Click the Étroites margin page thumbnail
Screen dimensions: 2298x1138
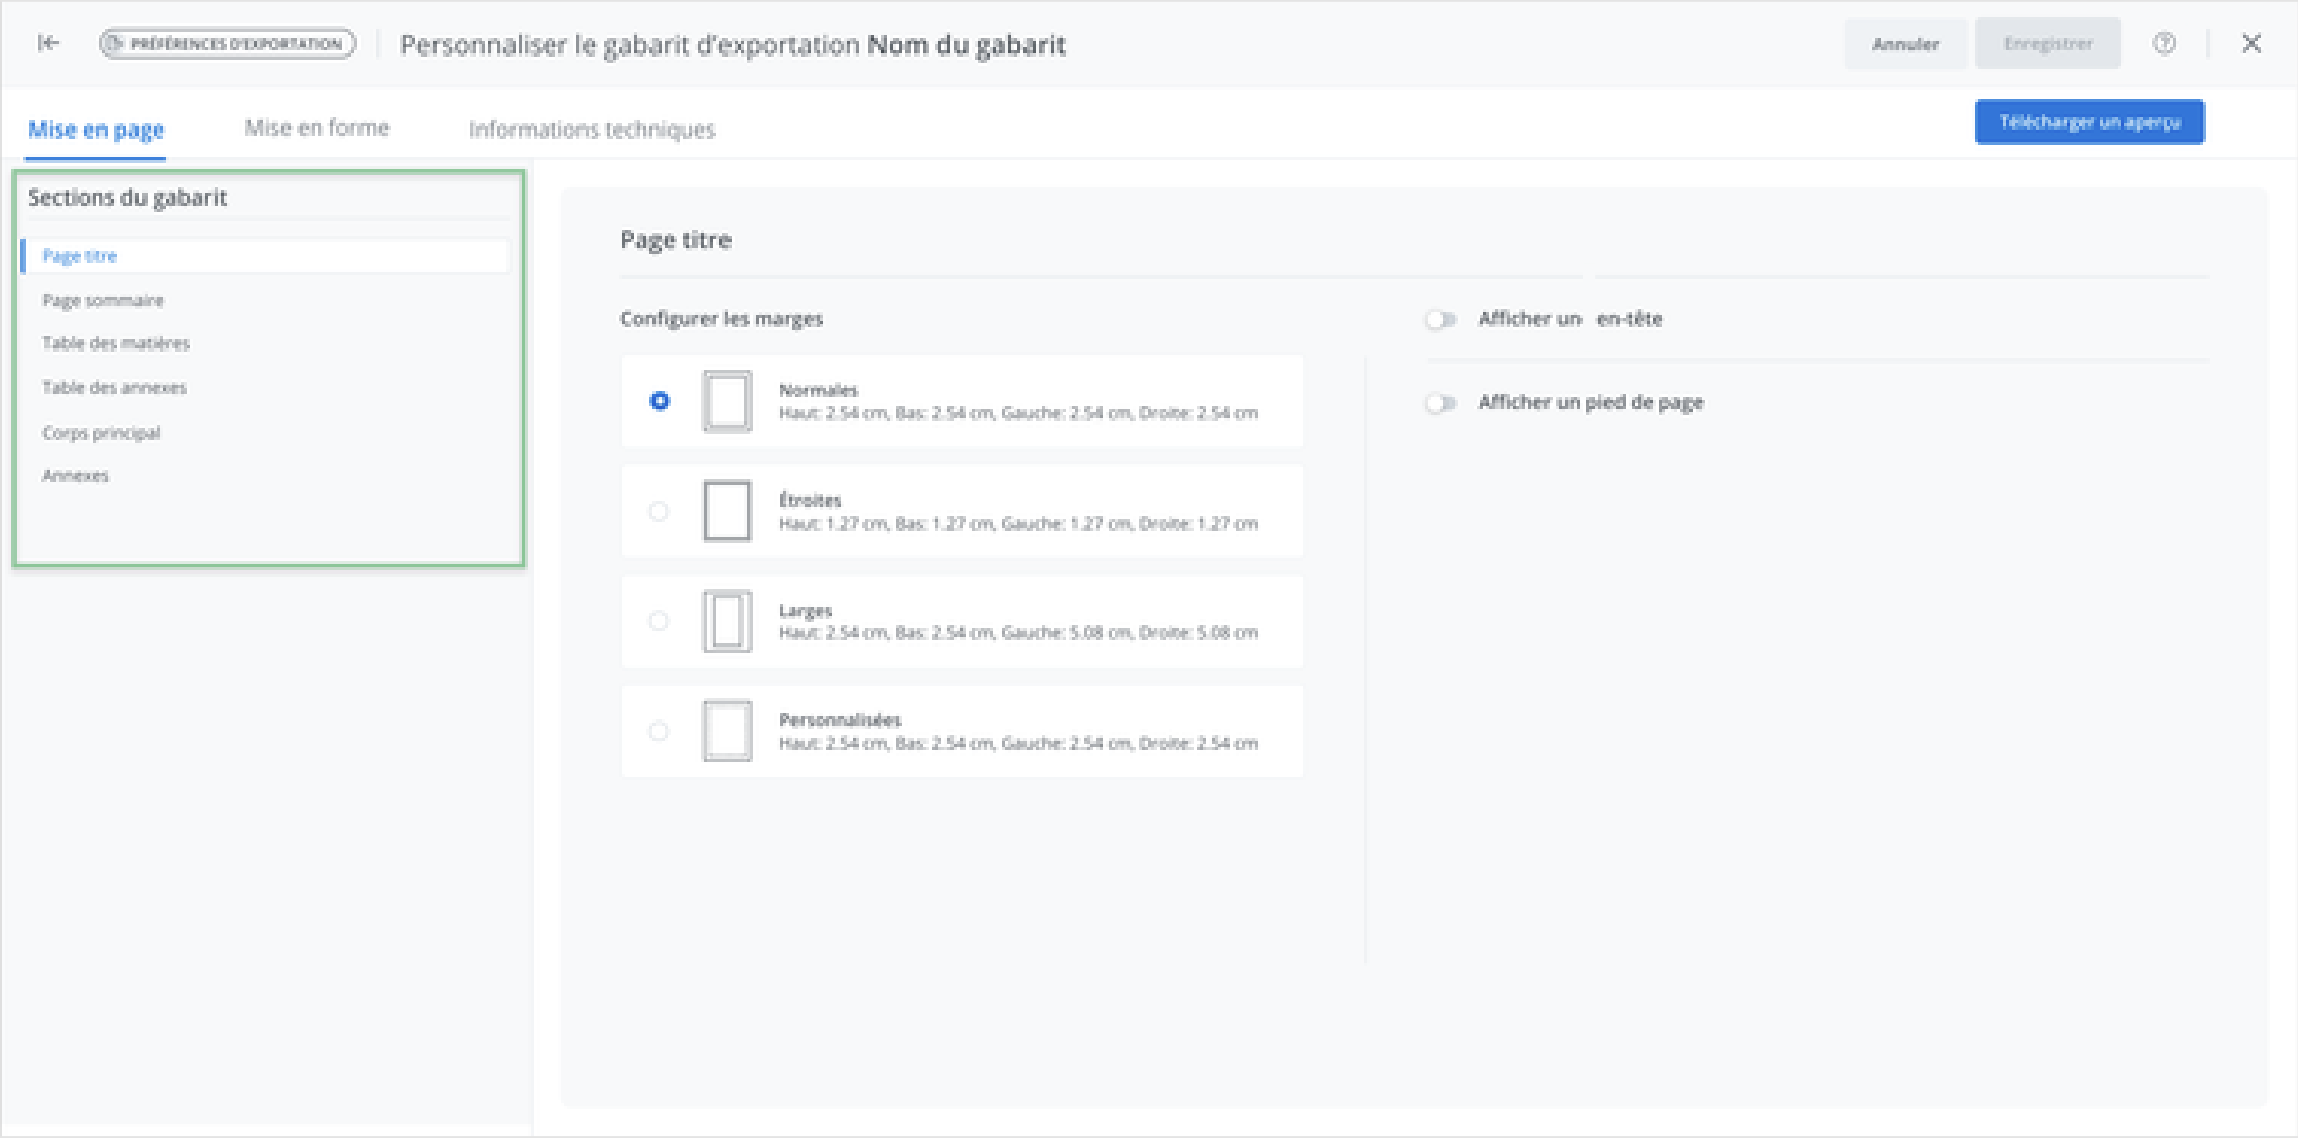point(727,511)
